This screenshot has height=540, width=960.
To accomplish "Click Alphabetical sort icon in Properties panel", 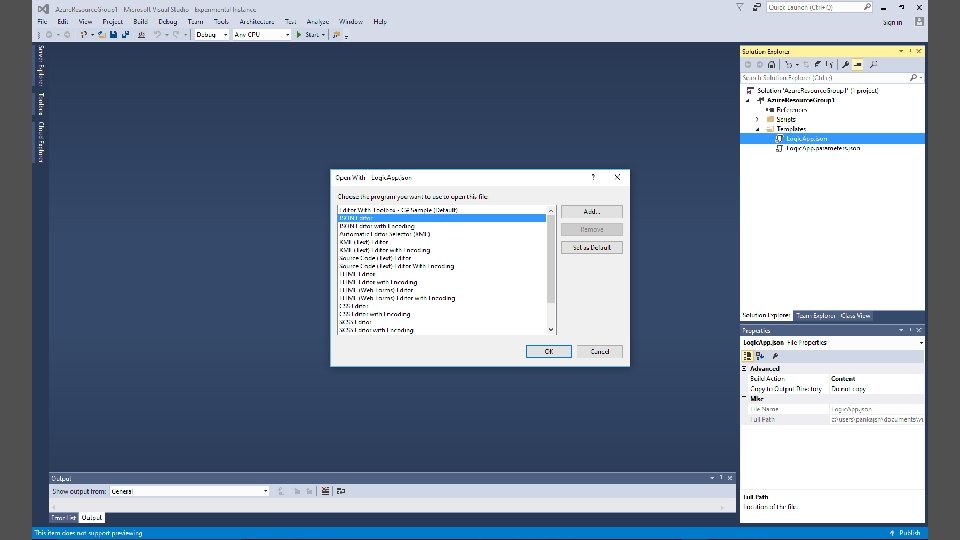I will [760, 356].
